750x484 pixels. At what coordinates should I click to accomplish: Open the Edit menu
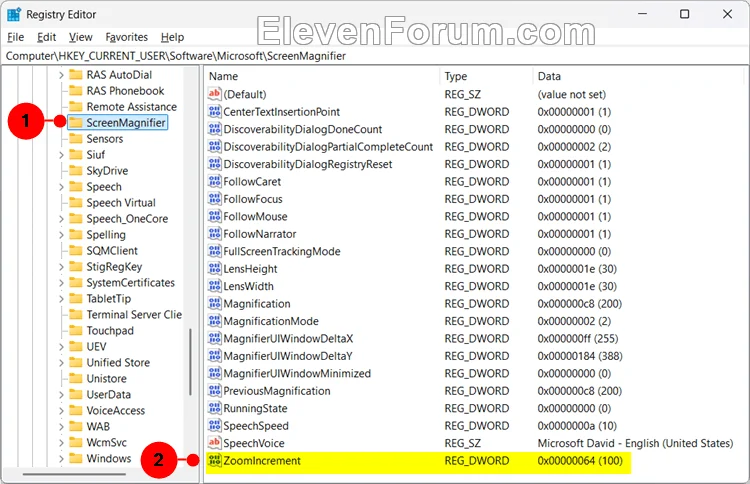[46, 37]
